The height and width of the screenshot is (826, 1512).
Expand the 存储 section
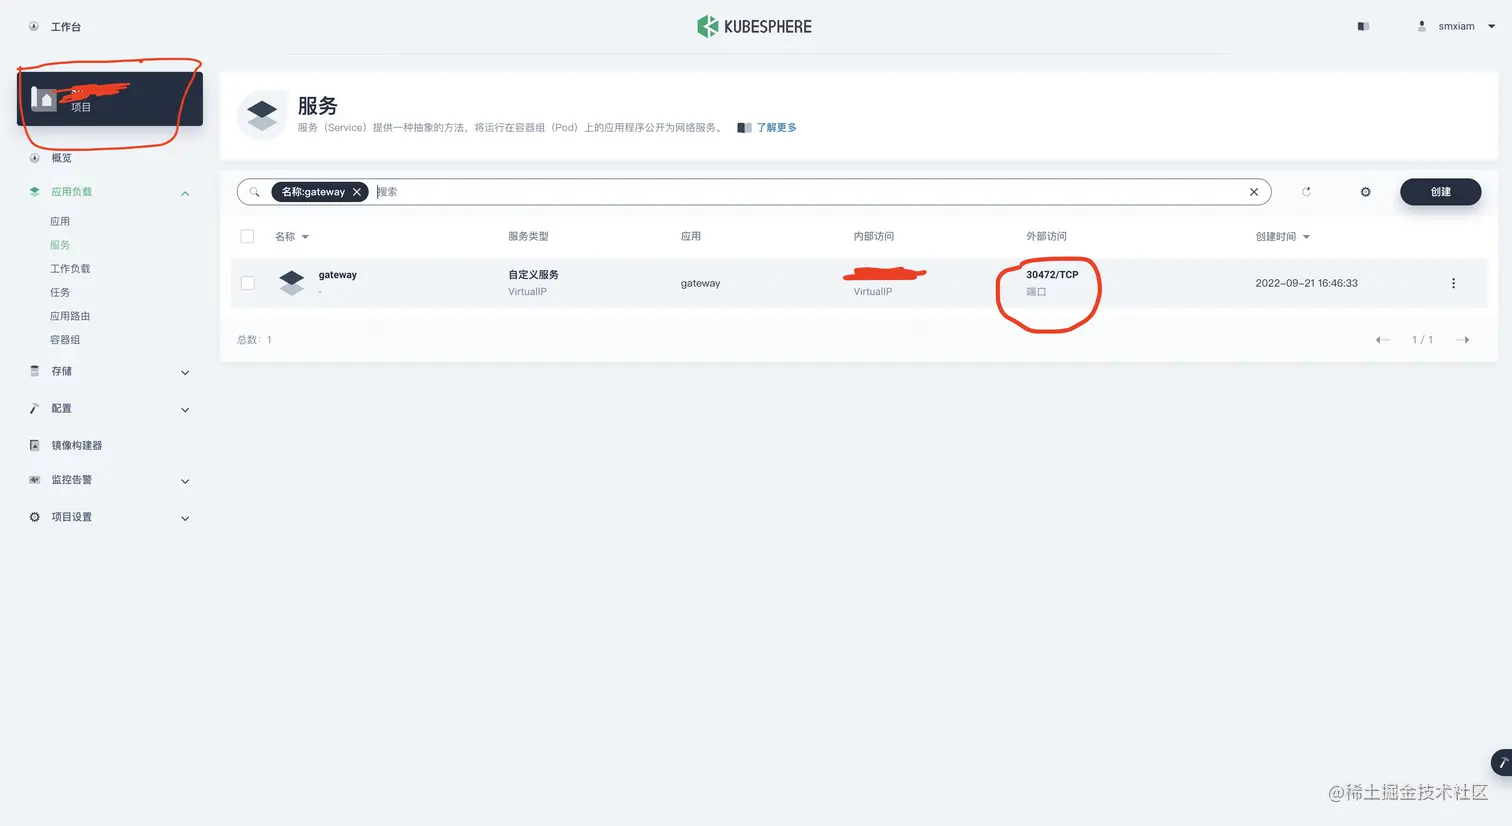185,373
